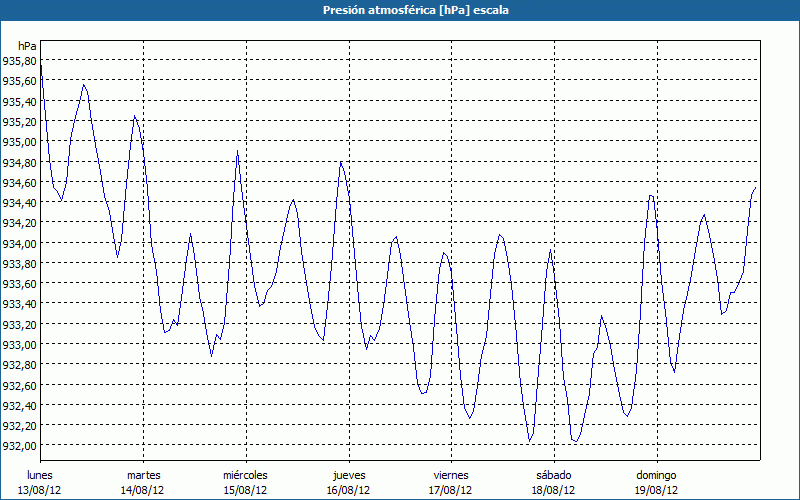The width and height of the screenshot is (800, 500).
Task: Click the hPa unit label above the y-axis
Action: point(27,46)
